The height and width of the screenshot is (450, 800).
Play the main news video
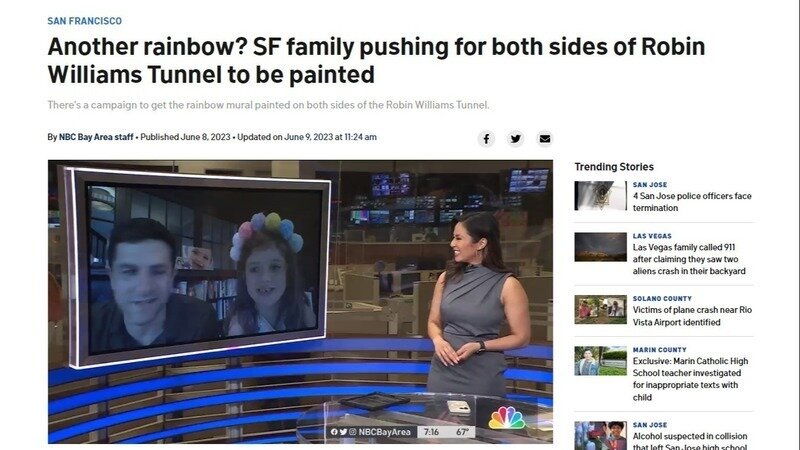click(x=300, y=302)
